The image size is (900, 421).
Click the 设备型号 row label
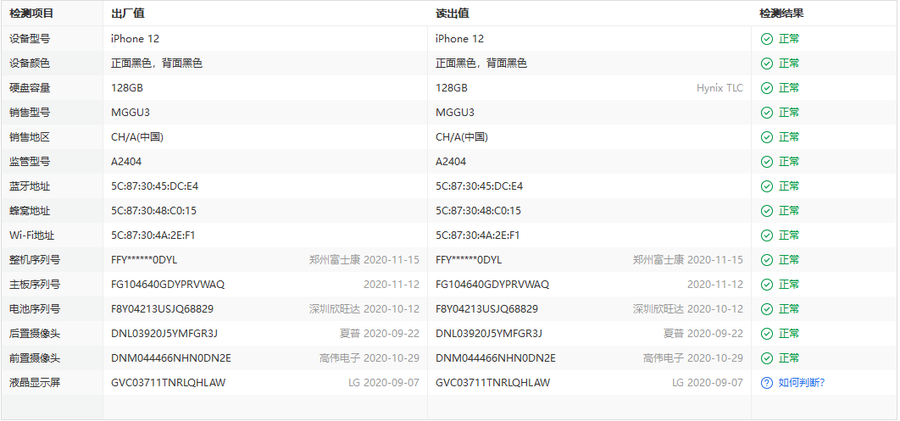[x=30, y=39]
